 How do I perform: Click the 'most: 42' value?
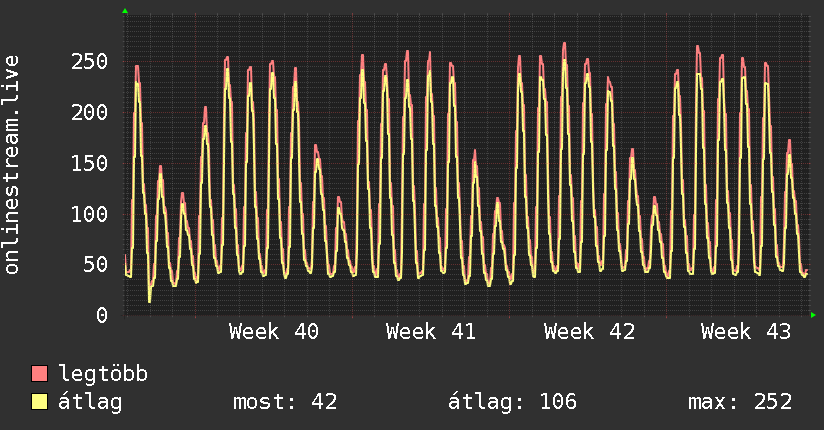[x=285, y=402]
